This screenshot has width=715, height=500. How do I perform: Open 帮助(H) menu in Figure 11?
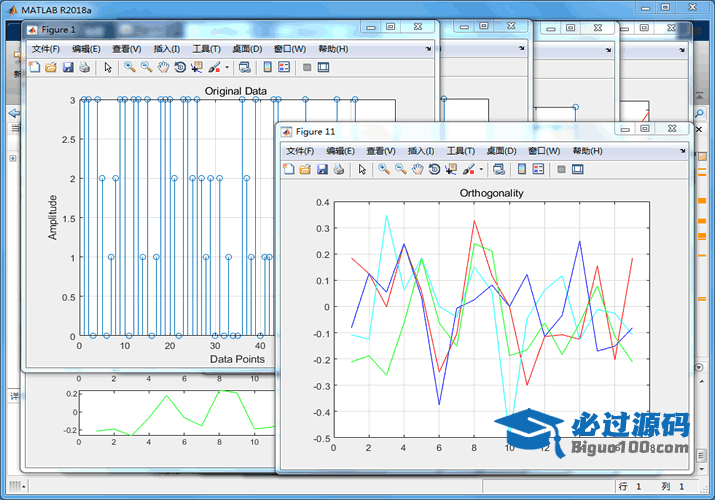pos(587,151)
